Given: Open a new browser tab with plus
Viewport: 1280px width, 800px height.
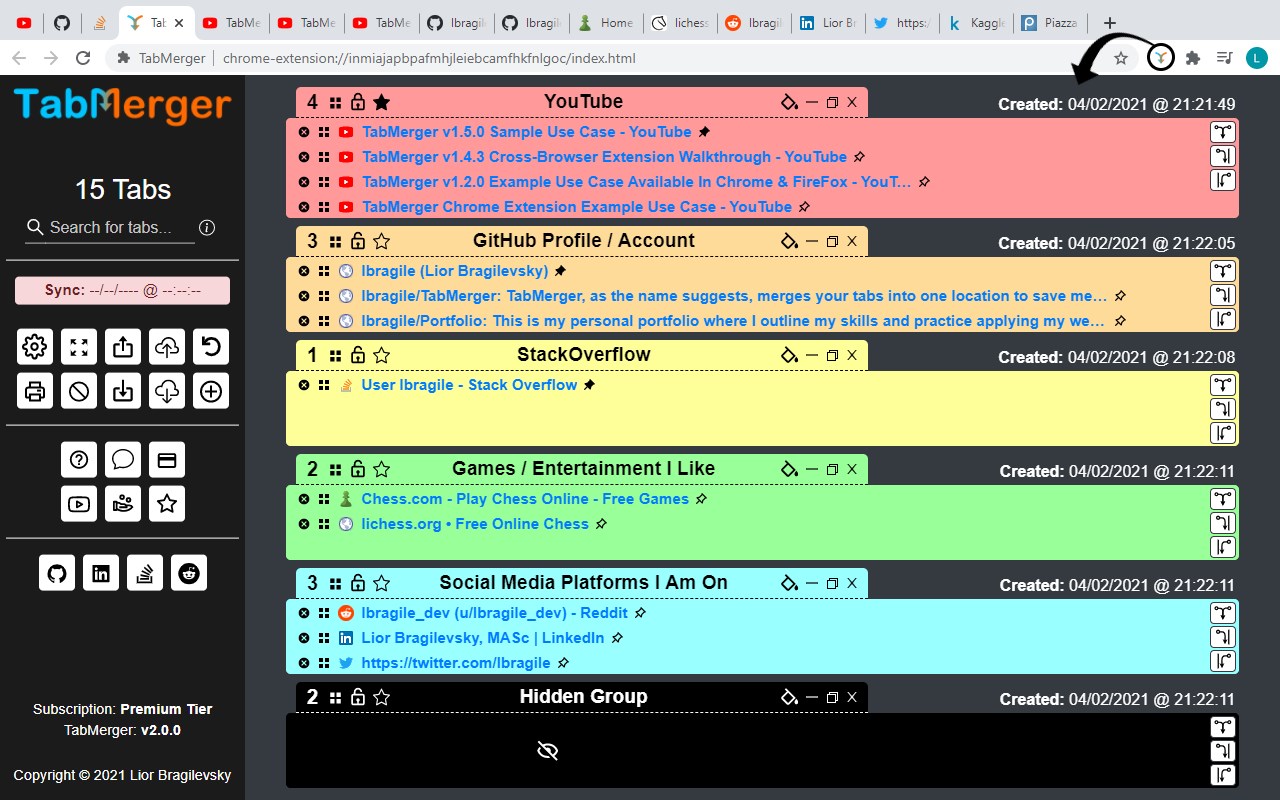Looking at the screenshot, I should 1110,23.
